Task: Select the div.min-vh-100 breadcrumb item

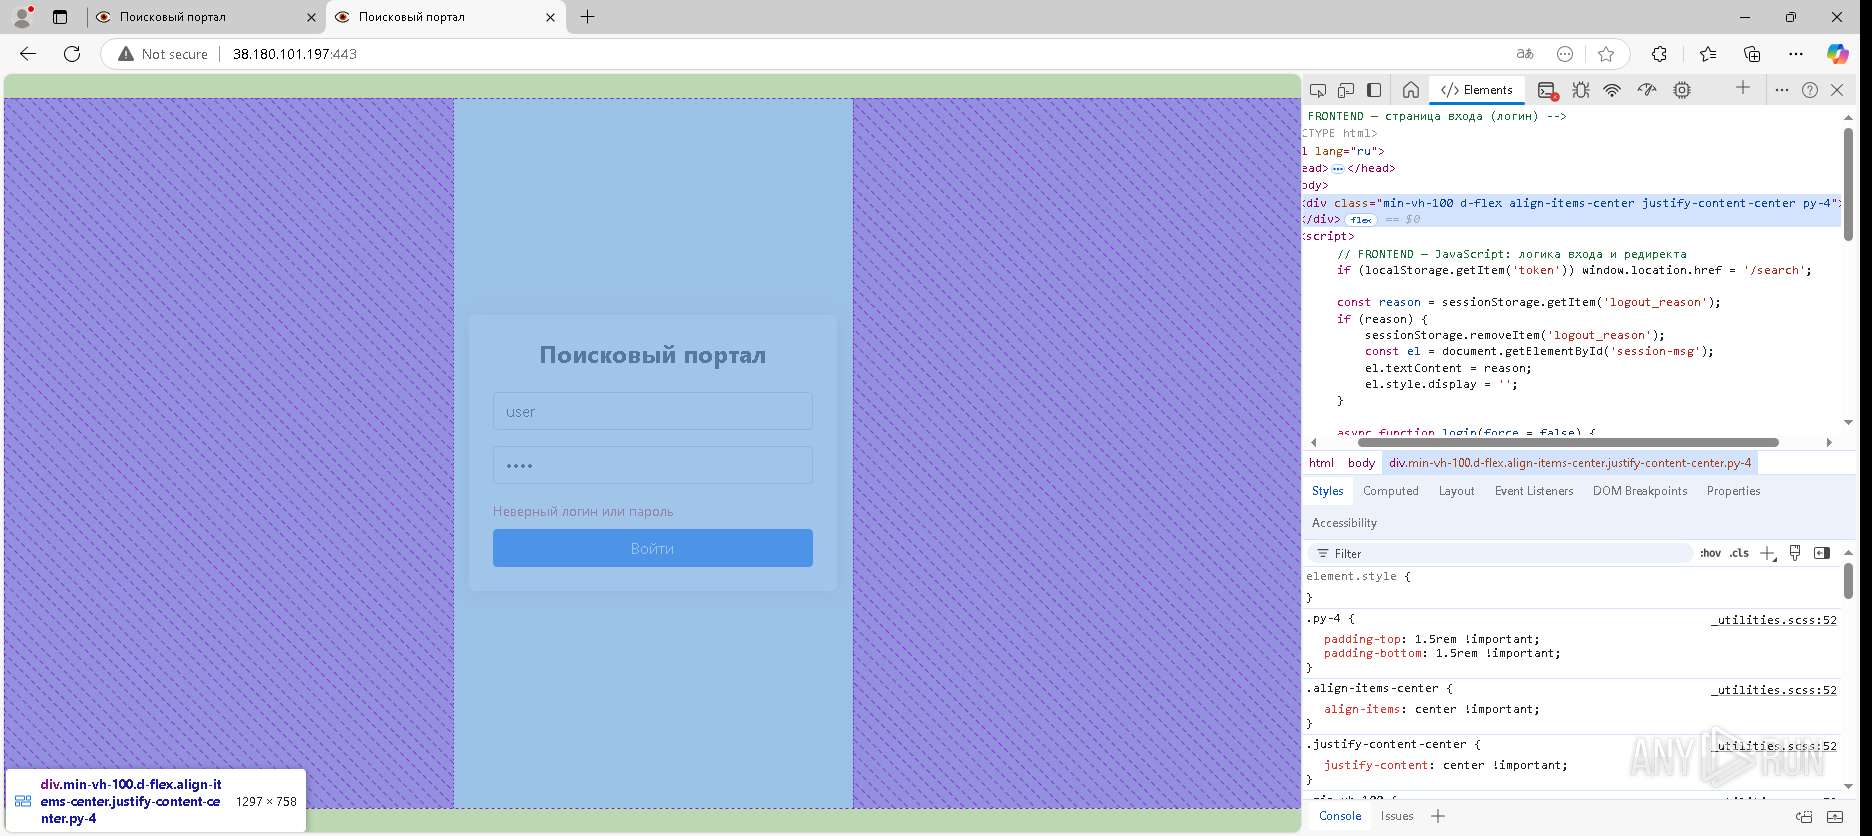Action: 1570,463
